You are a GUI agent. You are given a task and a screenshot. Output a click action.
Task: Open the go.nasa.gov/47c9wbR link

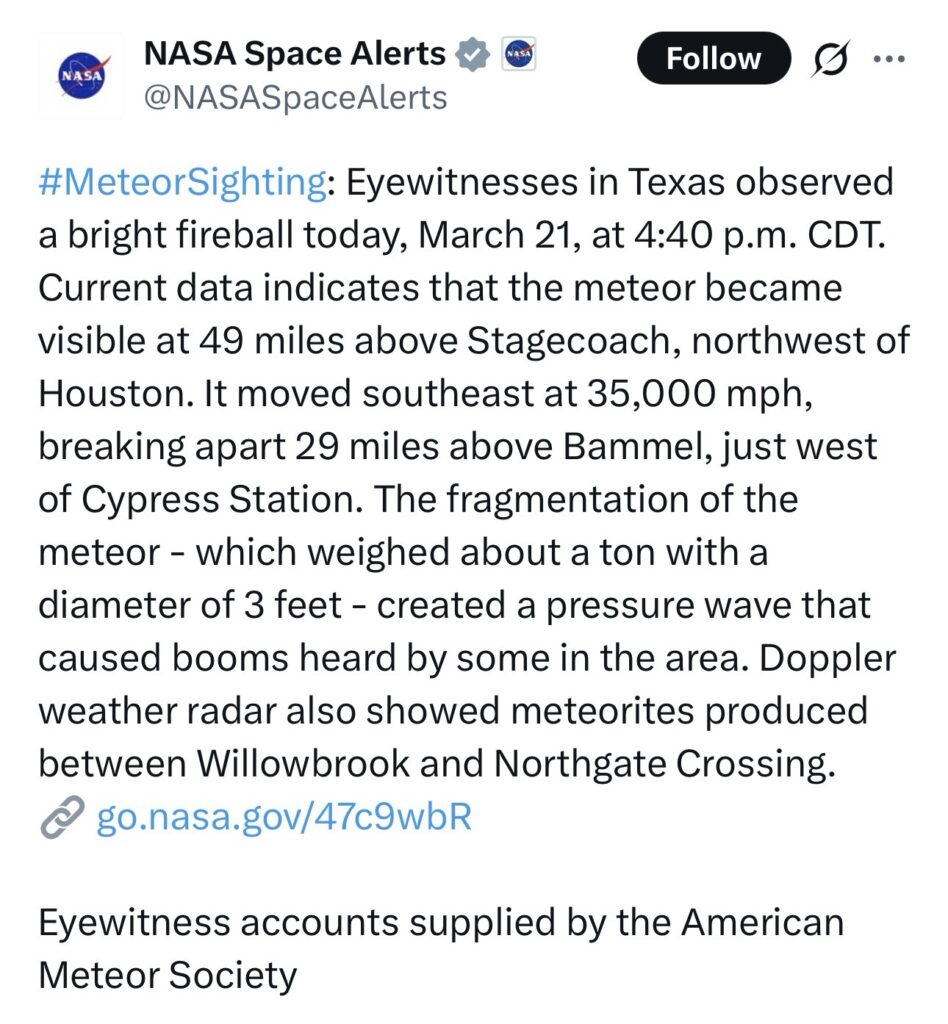[283, 818]
